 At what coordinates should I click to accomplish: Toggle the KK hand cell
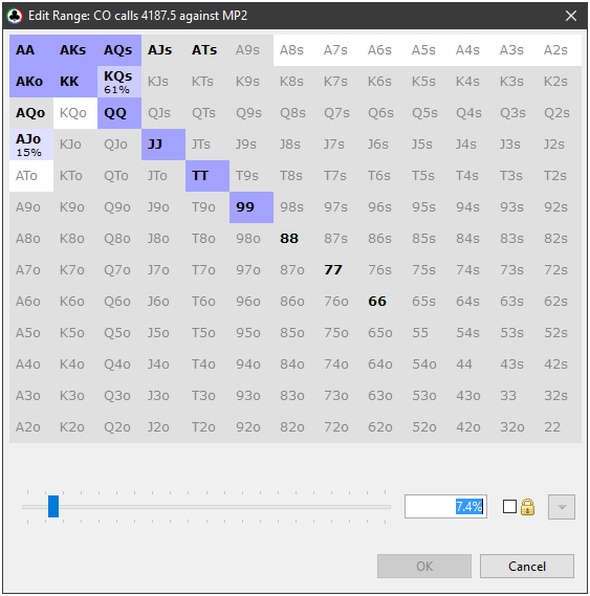(76, 82)
